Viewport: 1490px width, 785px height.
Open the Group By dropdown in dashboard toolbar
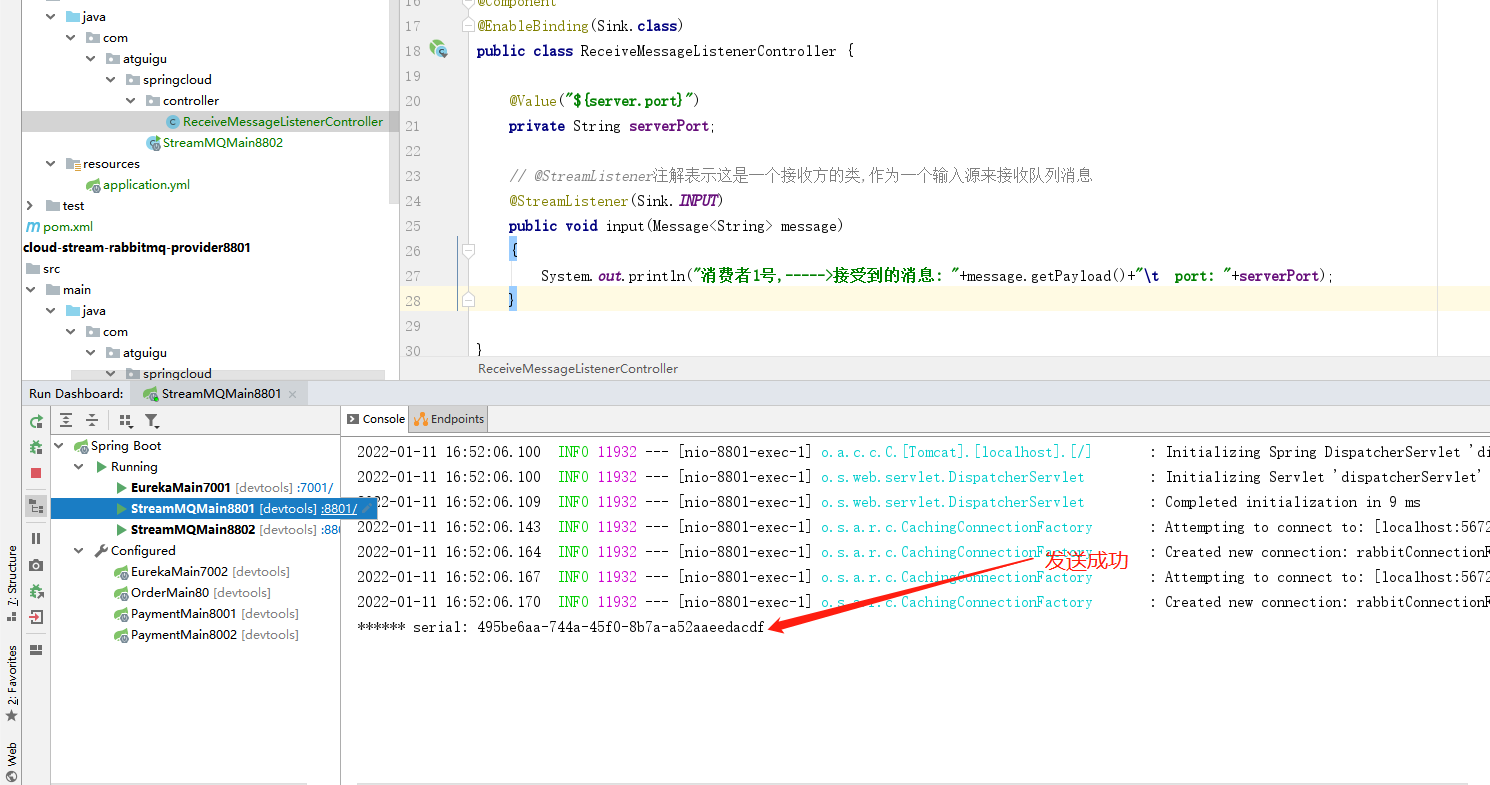[126, 421]
